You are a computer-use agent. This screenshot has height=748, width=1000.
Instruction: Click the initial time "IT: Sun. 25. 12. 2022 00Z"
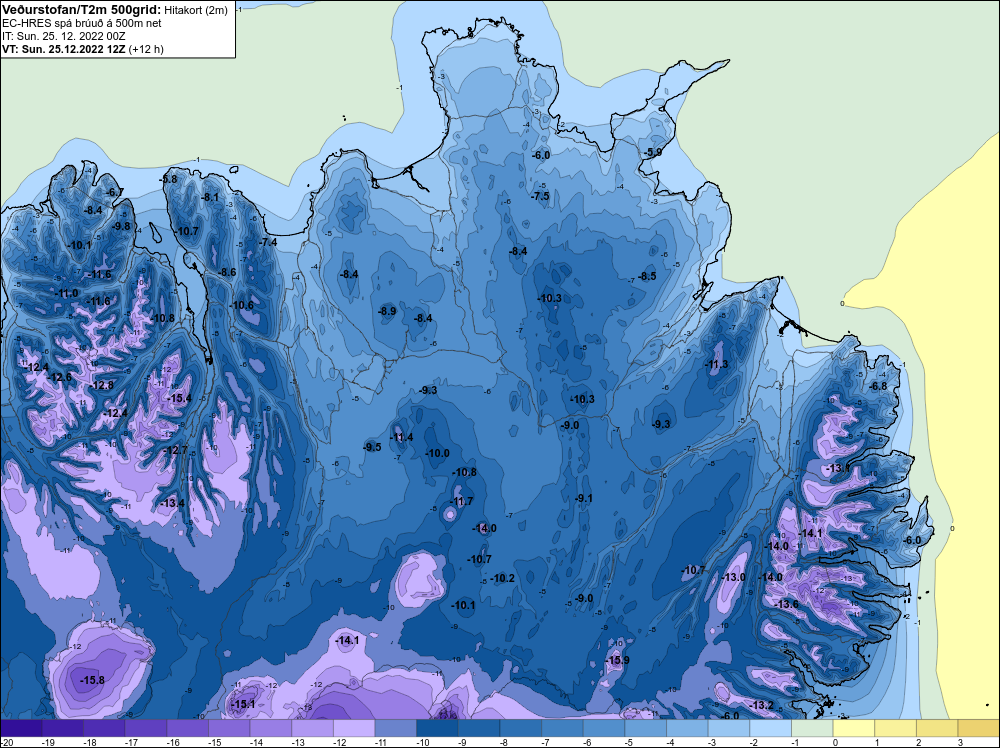click(x=64, y=36)
